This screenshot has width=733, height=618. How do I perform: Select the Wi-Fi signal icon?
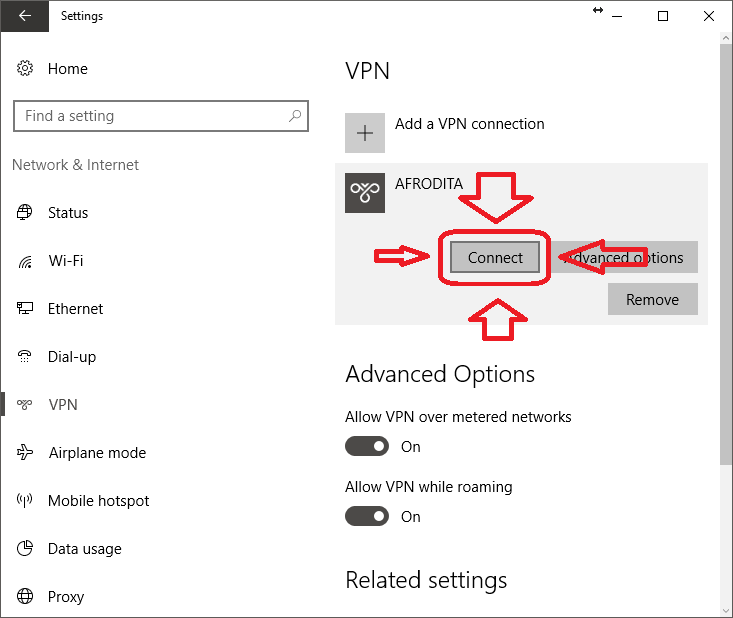(25, 261)
